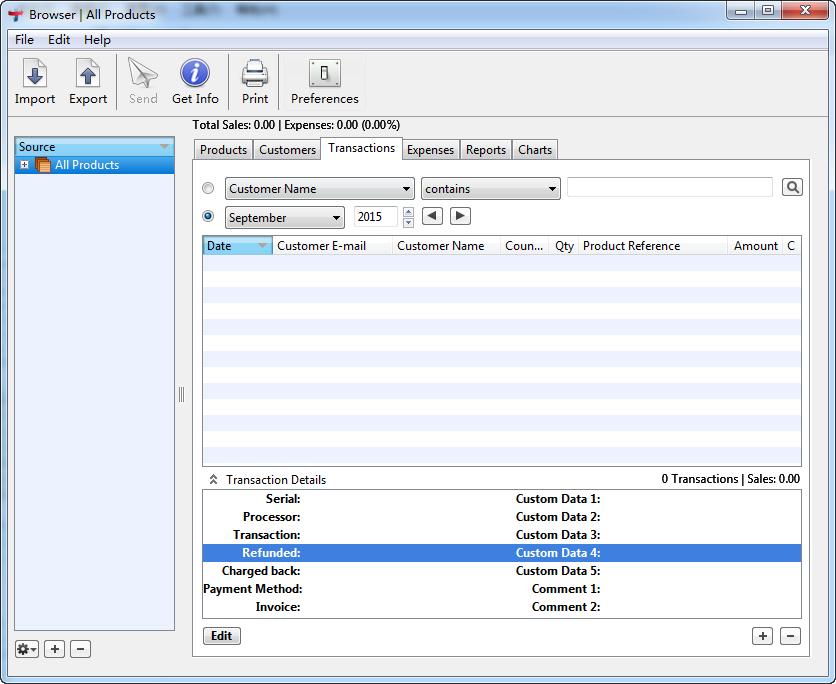Screen dimensions: 836x684
Task: Collapse the Transaction Details section
Action: click(213, 479)
